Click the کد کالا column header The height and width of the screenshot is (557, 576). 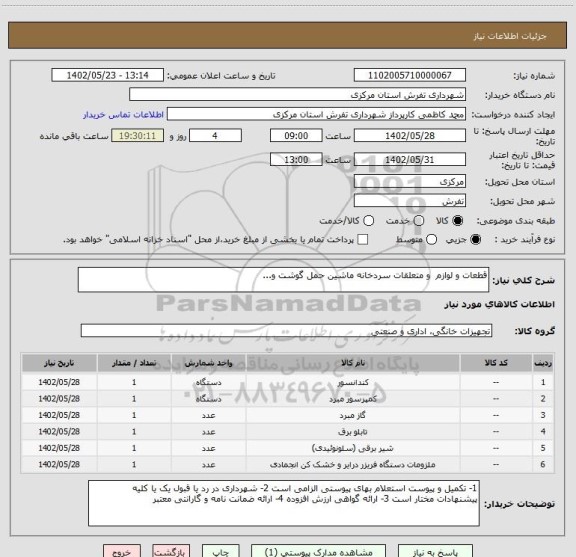(496, 363)
